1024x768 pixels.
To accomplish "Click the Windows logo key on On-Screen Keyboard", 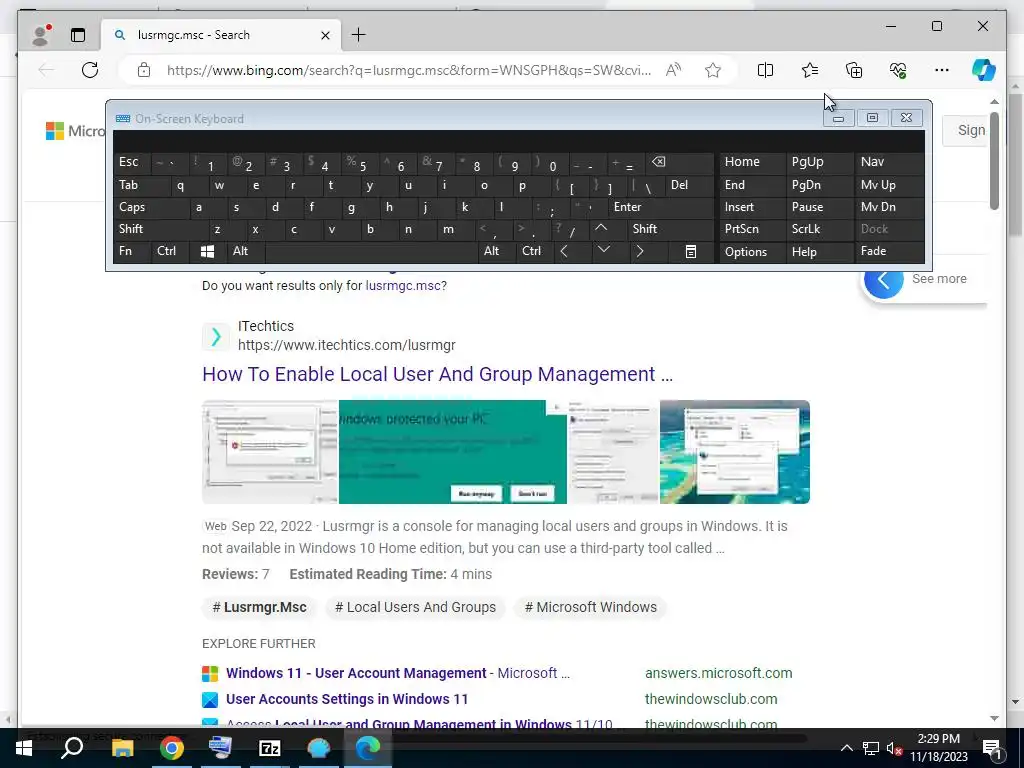I will point(207,251).
